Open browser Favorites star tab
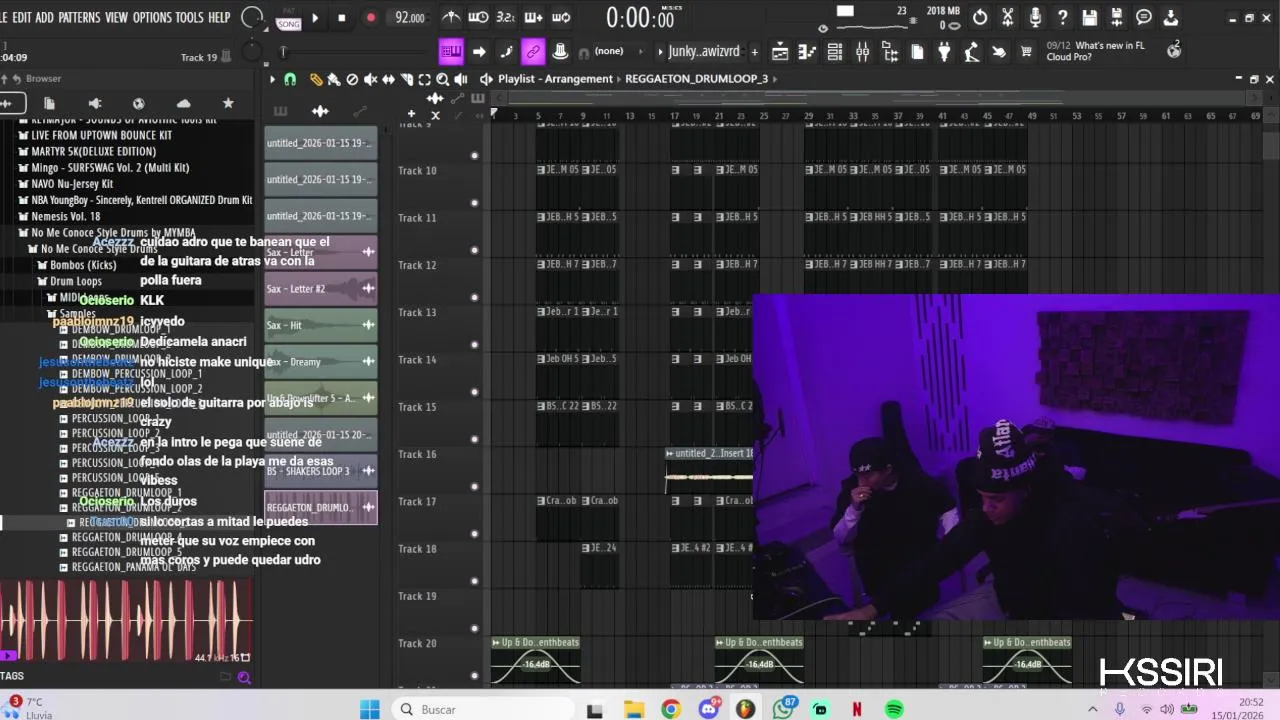This screenshot has height=720, width=1280. click(x=227, y=103)
